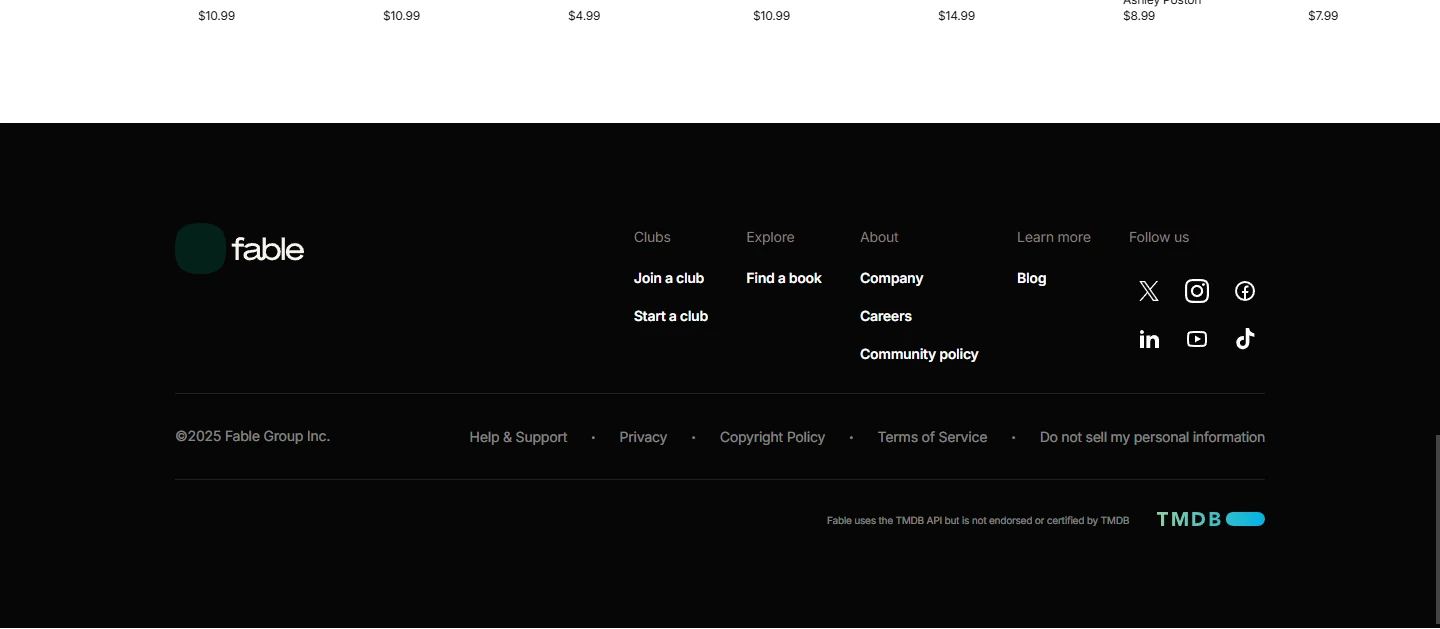Open the YouTube icon link

[x=1197, y=339]
